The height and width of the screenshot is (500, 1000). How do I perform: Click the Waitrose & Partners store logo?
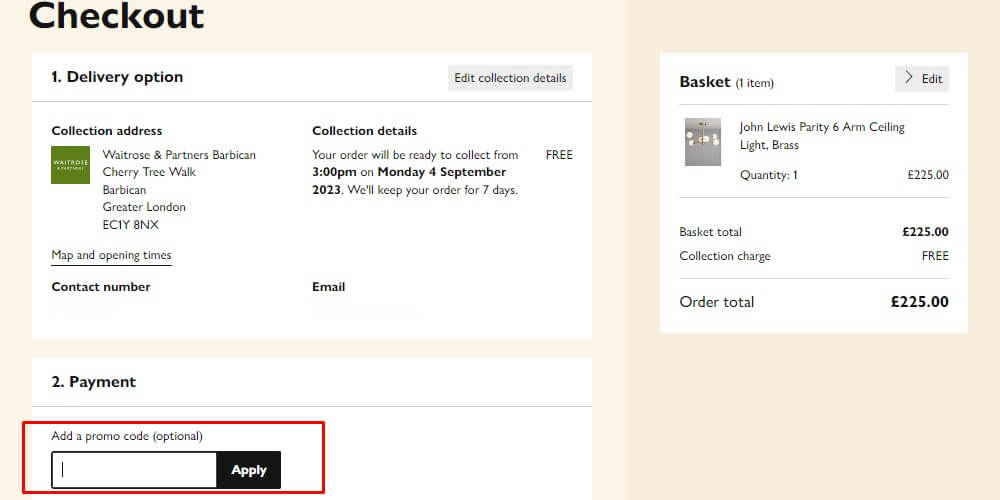point(70,165)
